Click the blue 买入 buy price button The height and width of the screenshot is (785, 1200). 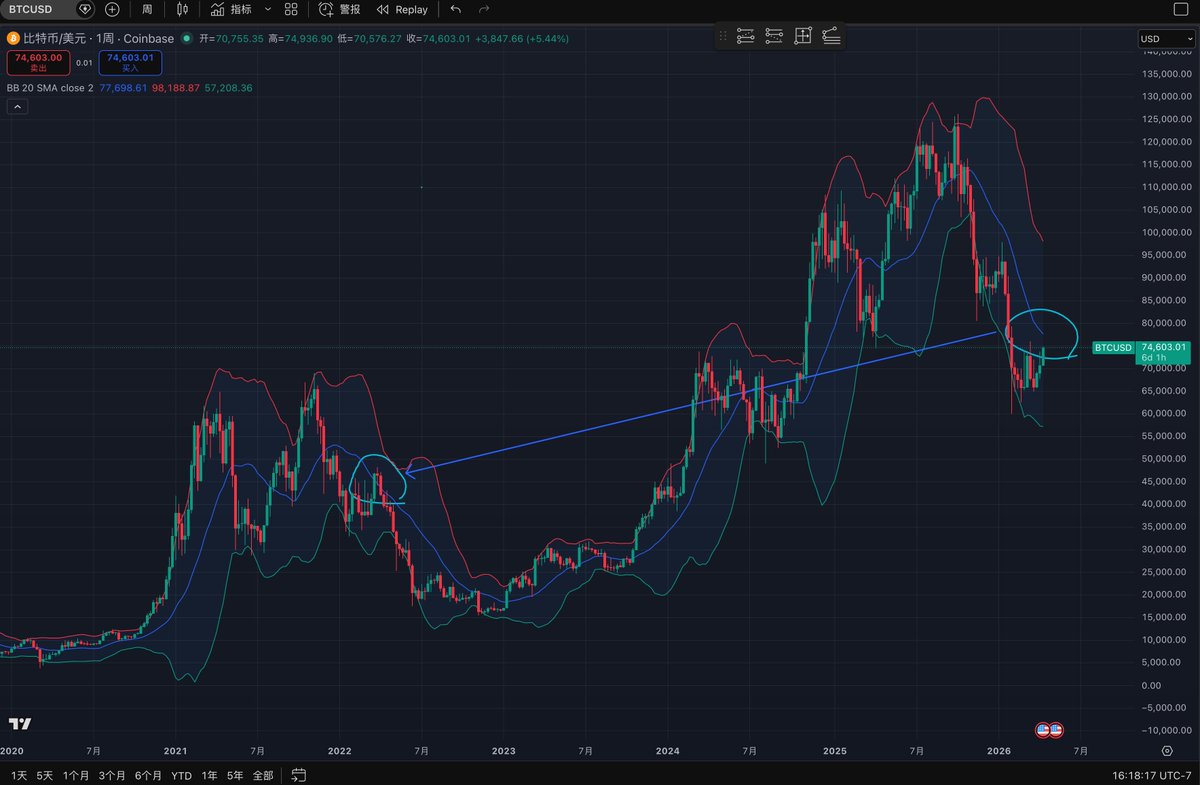(130, 63)
